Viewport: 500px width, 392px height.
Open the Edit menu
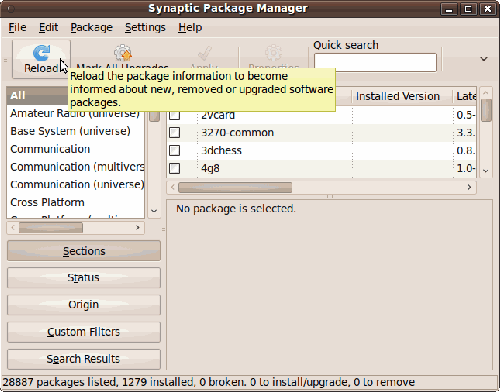click(48, 27)
